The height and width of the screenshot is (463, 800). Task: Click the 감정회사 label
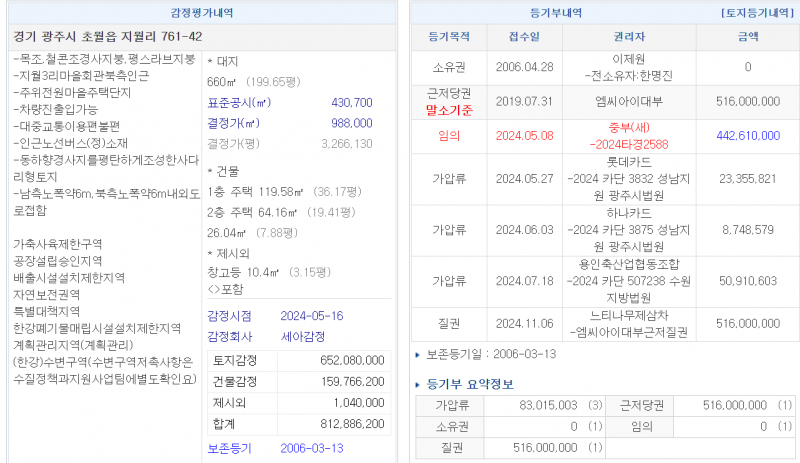pos(229,336)
